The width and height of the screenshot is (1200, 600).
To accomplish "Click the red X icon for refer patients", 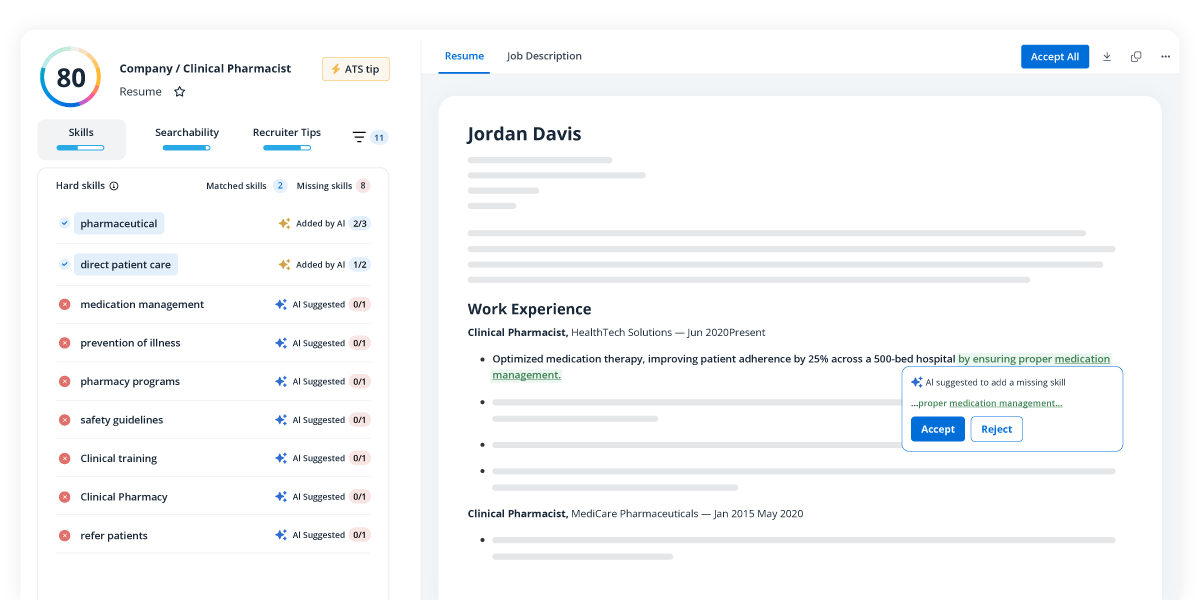I will point(65,535).
